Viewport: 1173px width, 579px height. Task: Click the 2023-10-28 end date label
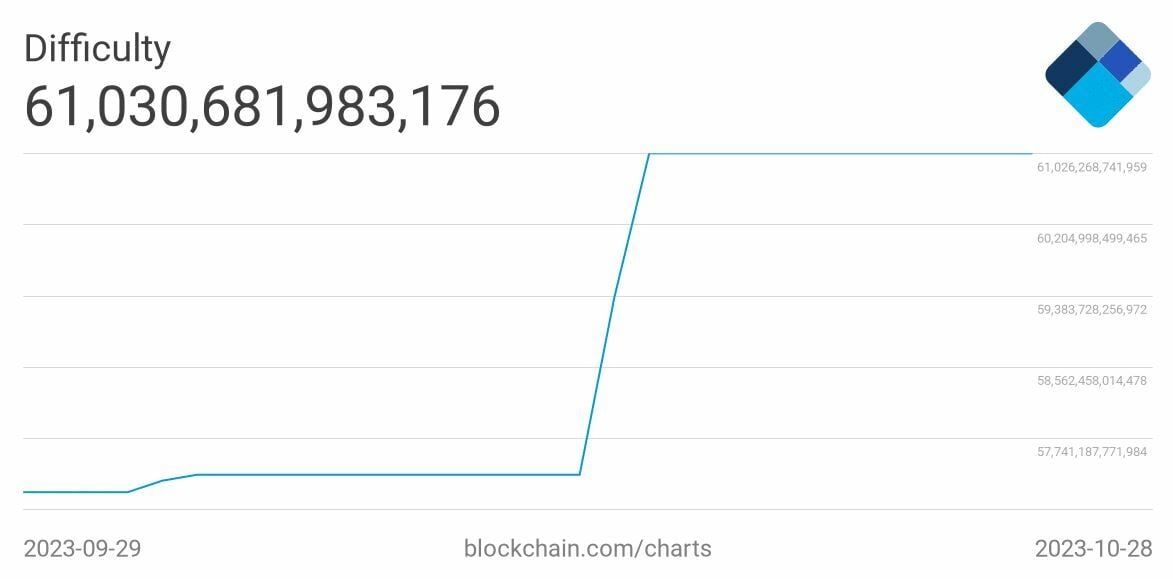(x=1093, y=548)
